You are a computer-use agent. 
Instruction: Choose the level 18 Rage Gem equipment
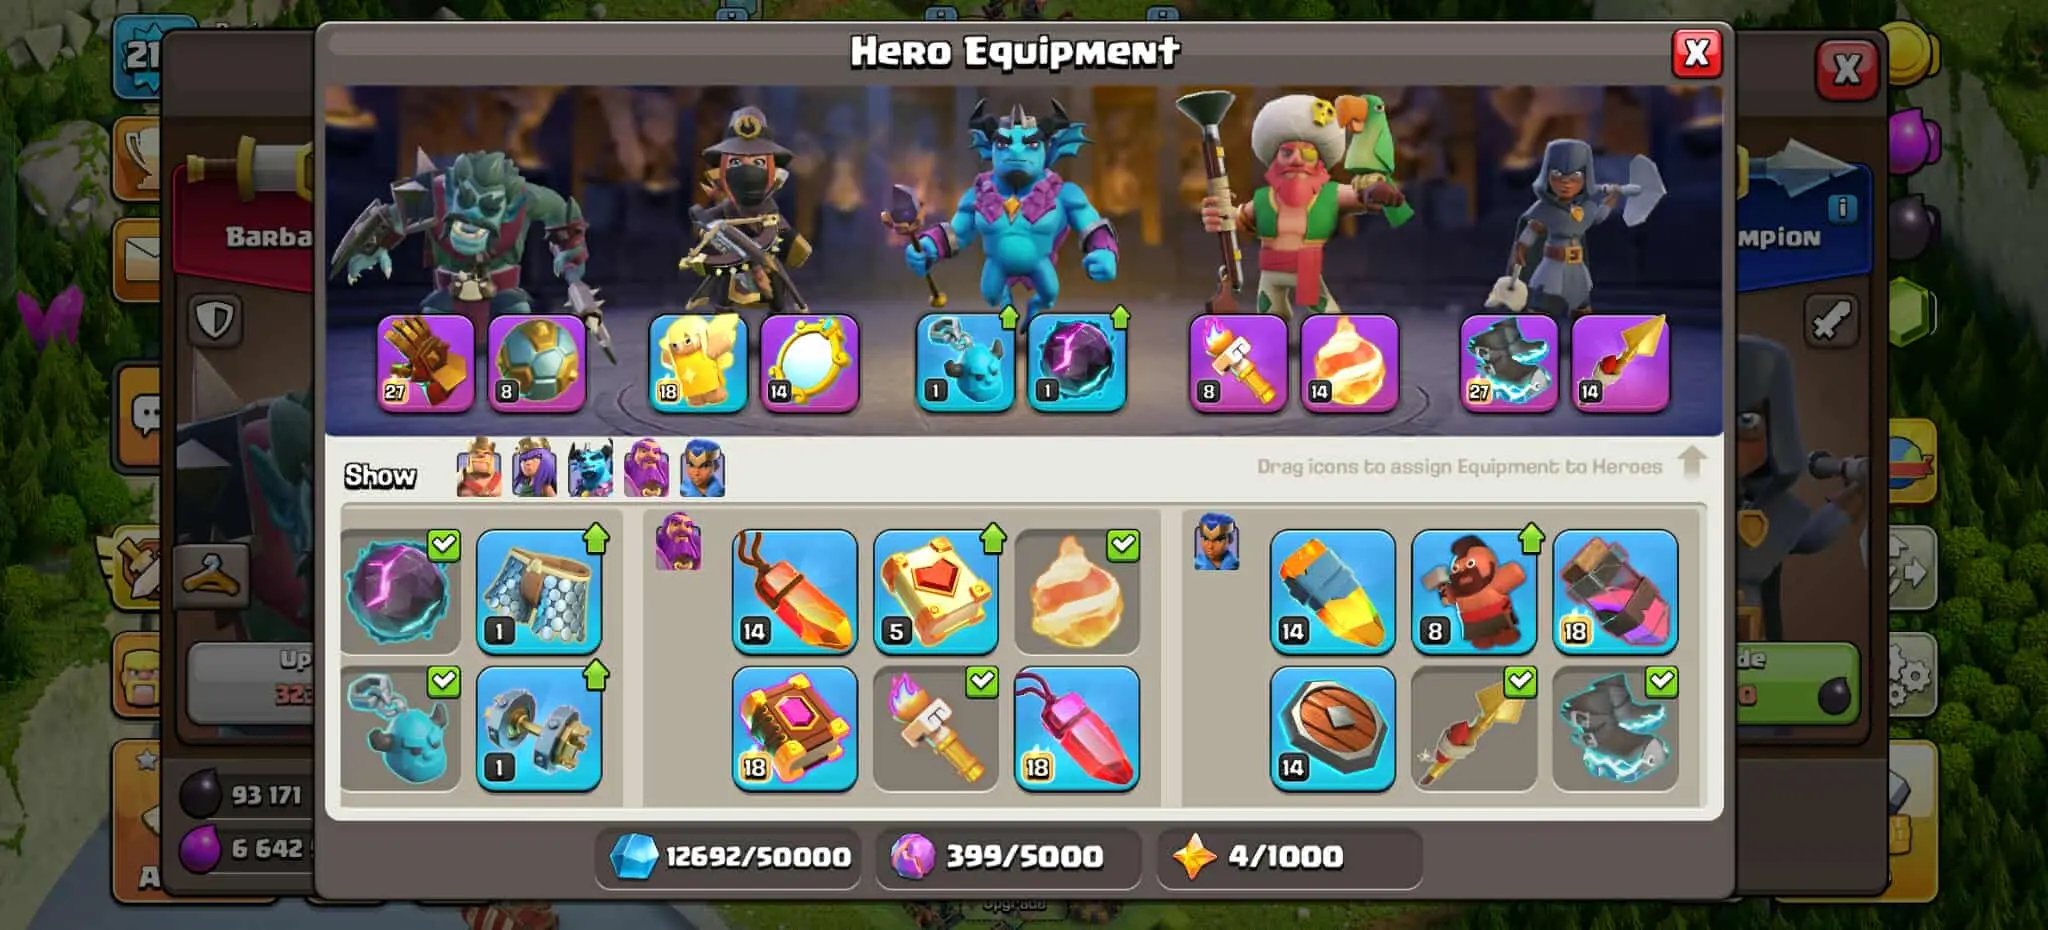click(x=1077, y=729)
